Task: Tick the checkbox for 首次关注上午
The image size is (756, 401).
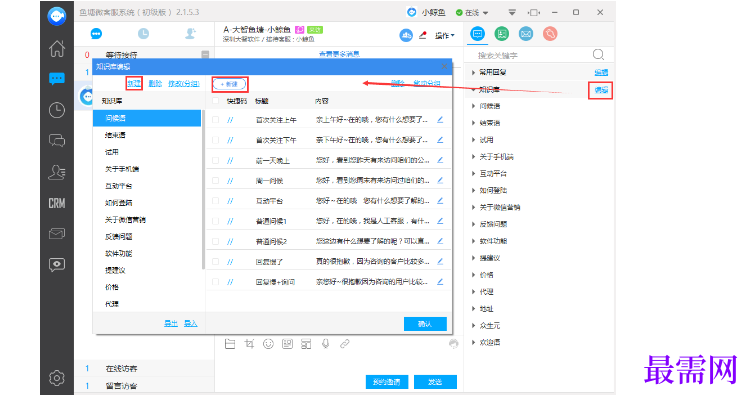Action: point(216,120)
